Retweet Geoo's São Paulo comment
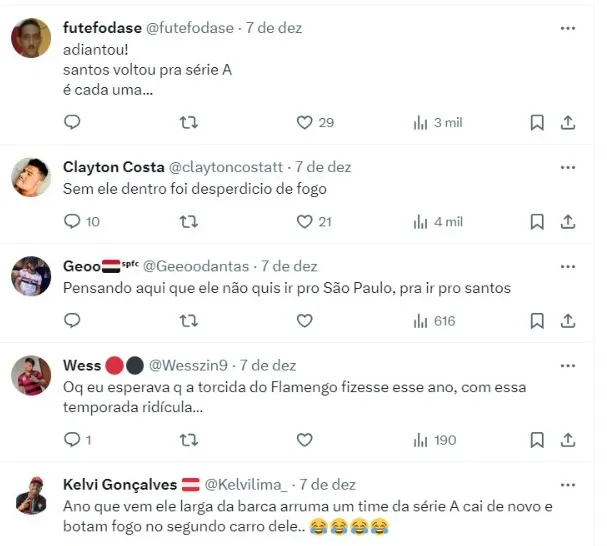The height and width of the screenshot is (546, 607). (188, 321)
